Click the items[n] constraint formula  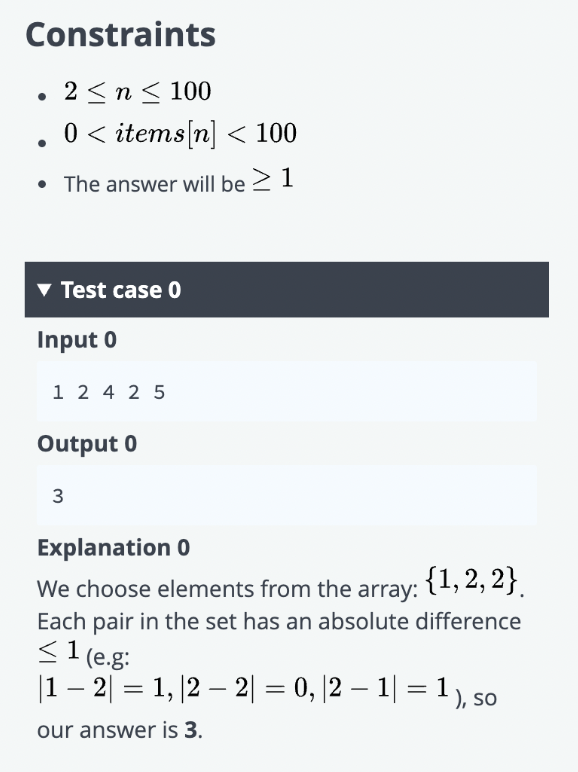pyautogui.click(x=180, y=134)
